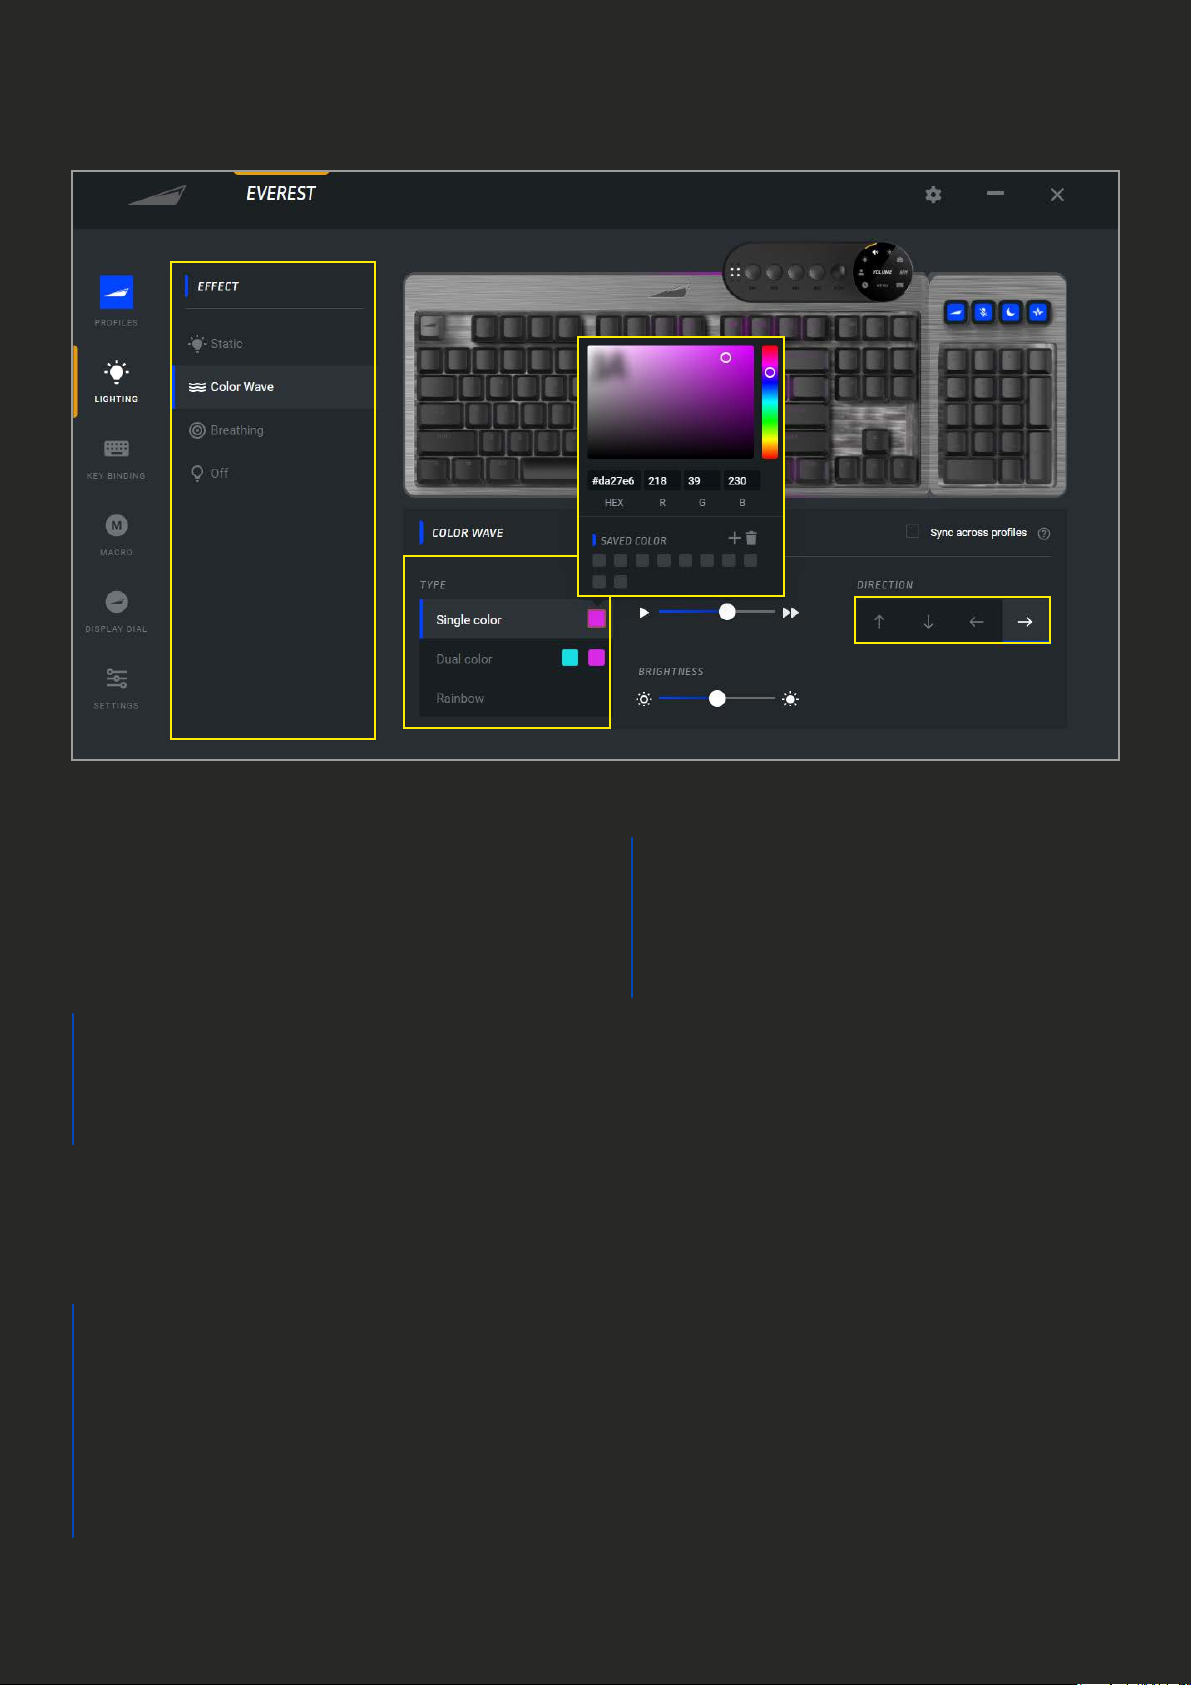Screen dimensions: 1192x1685
Task: Open the Display Dial section
Action: click(x=116, y=611)
